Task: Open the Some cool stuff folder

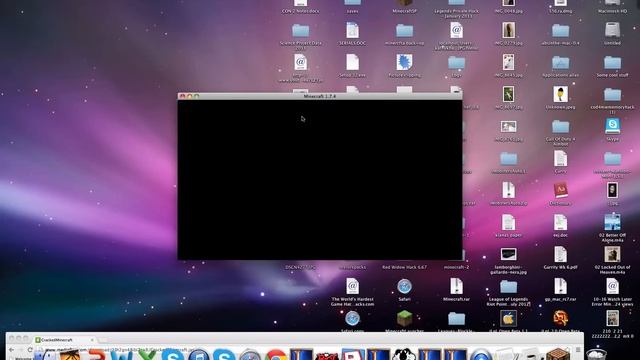Action: (612, 62)
